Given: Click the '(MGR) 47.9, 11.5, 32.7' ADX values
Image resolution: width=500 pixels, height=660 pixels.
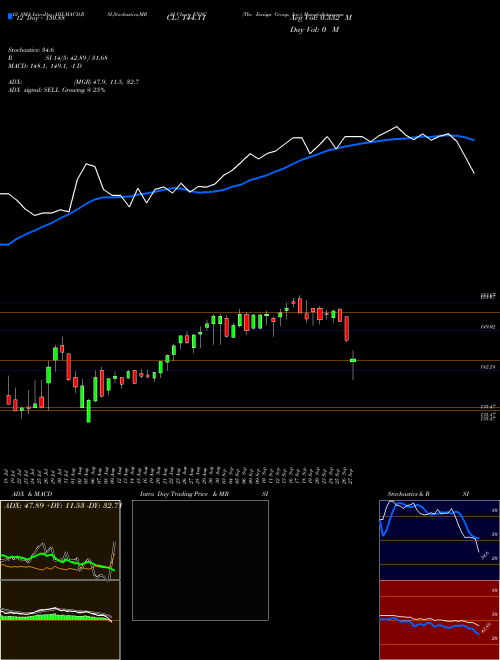Looking at the screenshot, I should pos(106,82).
